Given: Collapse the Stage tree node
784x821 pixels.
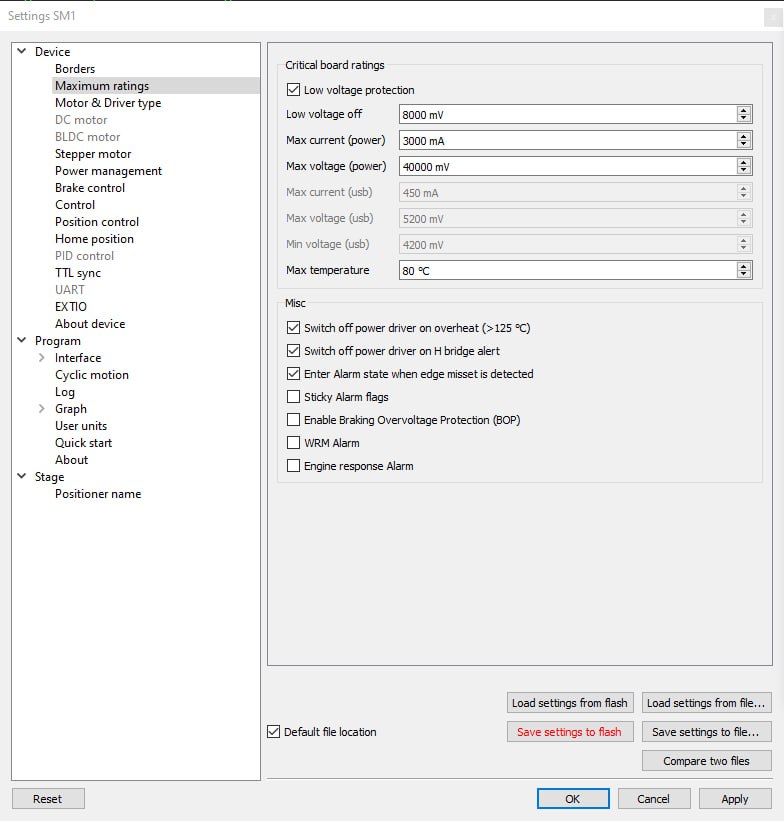Looking at the screenshot, I should click(22, 477).
